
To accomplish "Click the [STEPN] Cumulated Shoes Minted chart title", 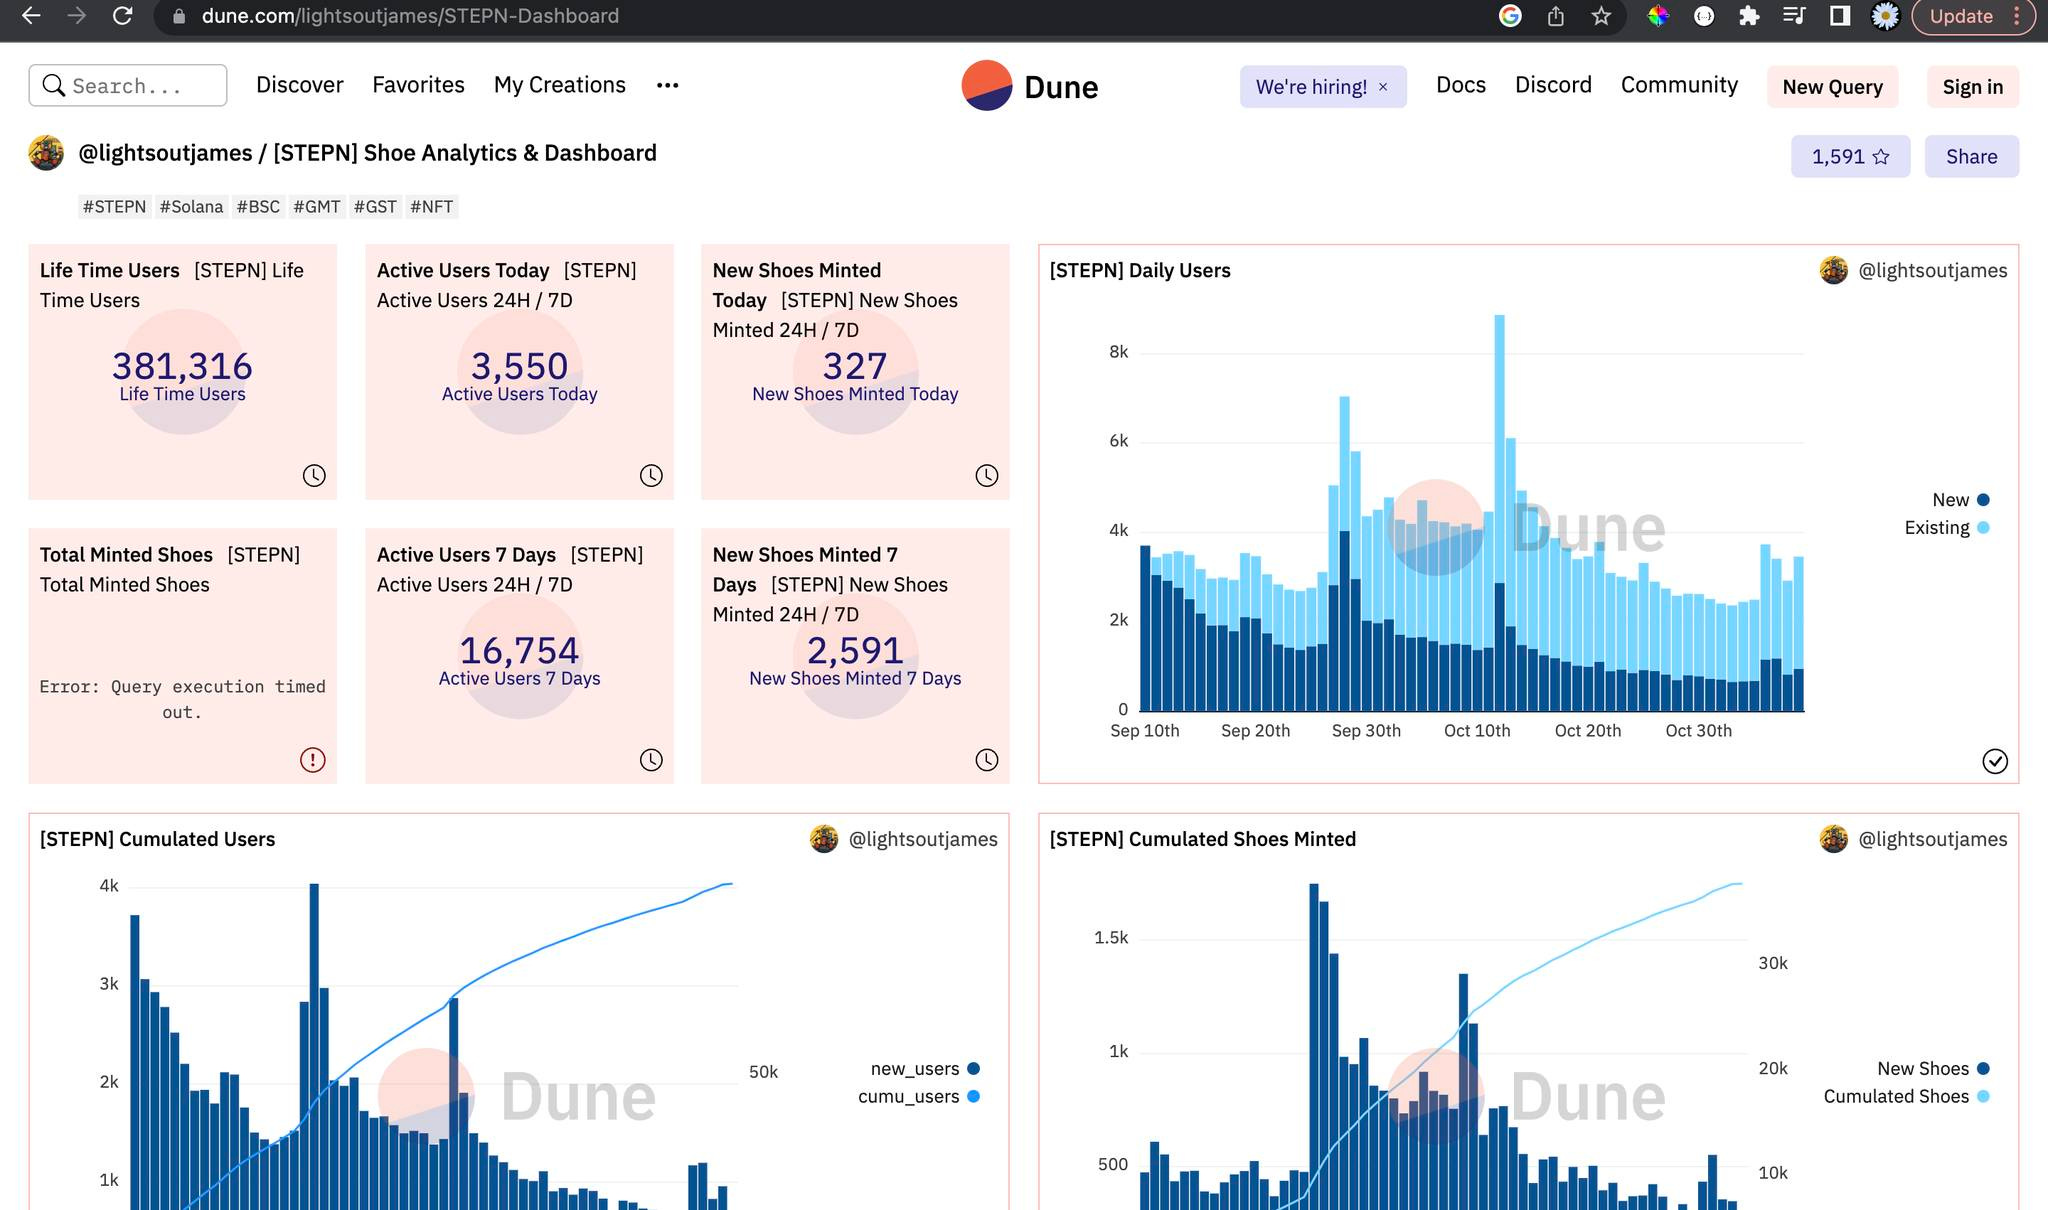I will pos(1202,839).
